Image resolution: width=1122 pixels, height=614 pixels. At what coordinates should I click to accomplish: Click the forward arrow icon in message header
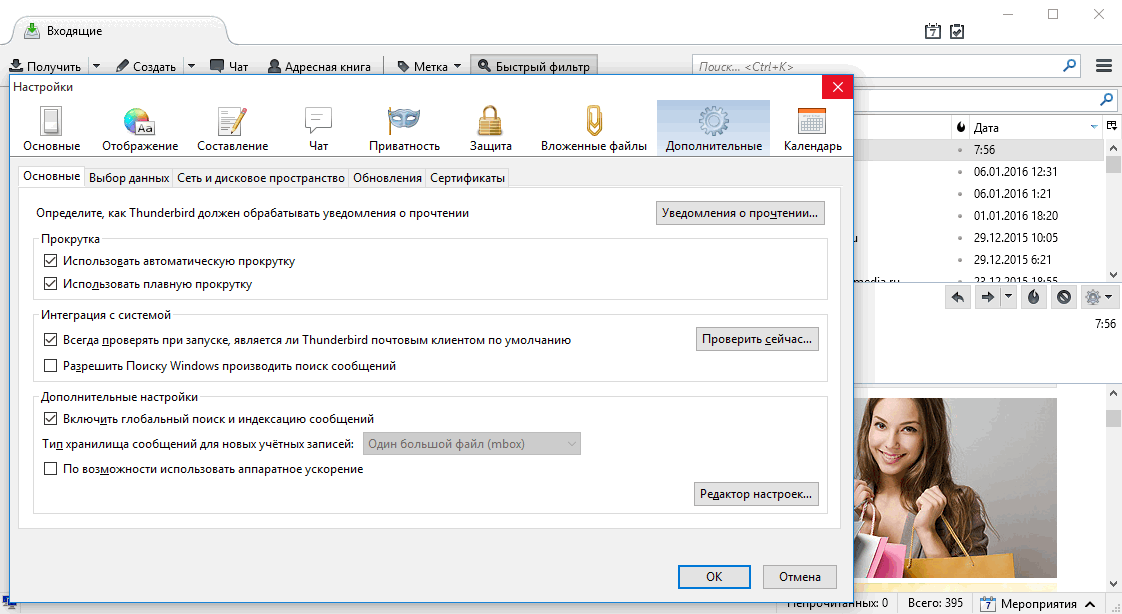(x=987, y=297)
